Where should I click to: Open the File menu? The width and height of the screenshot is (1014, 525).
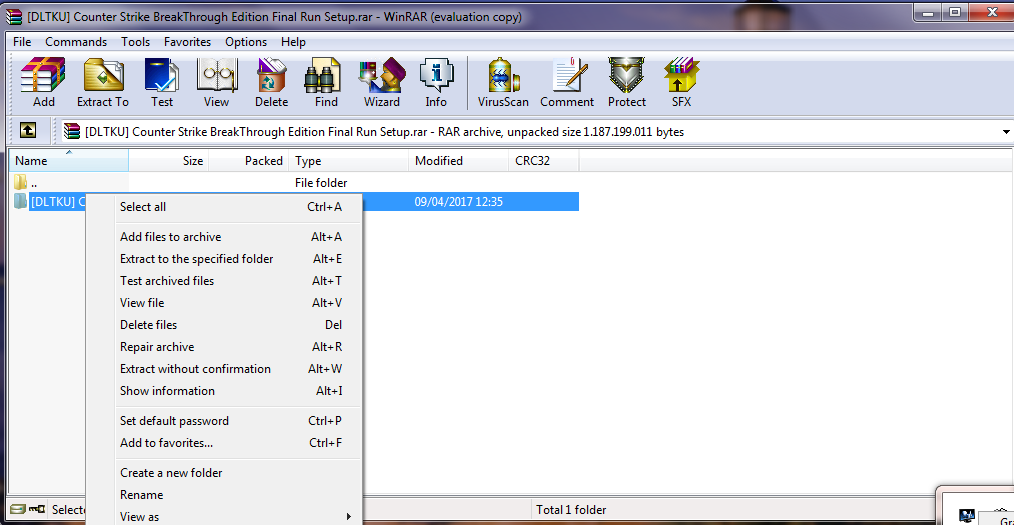tap(21, 41)
